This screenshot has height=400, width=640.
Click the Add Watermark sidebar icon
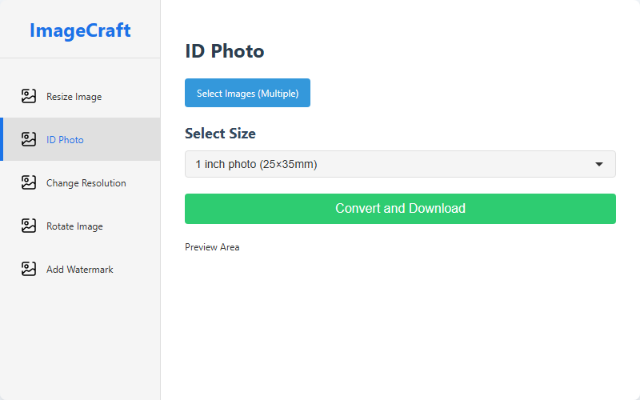pos(29,269)
